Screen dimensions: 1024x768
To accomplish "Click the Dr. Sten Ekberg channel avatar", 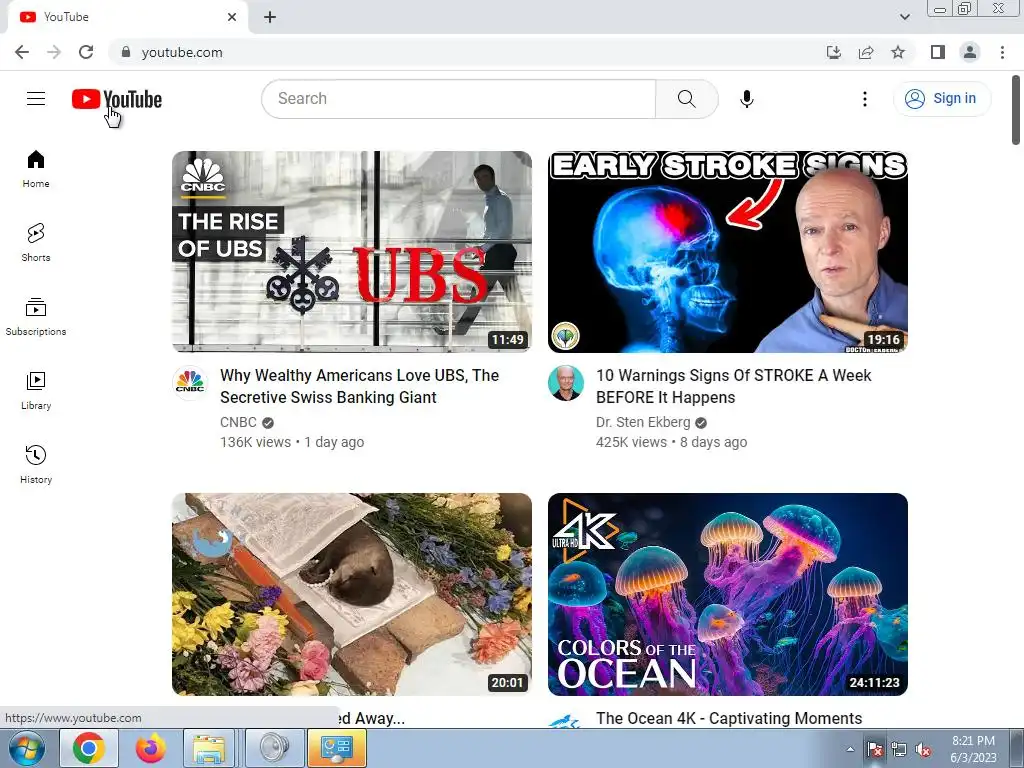I will coord(566,383).
